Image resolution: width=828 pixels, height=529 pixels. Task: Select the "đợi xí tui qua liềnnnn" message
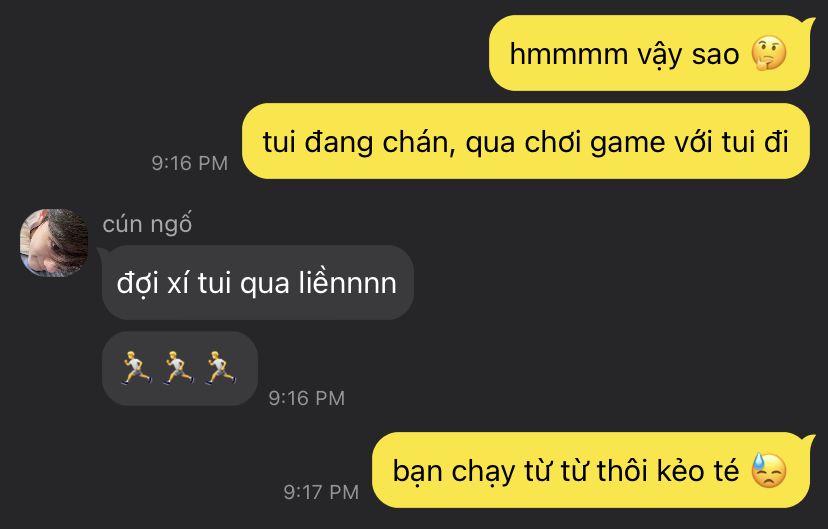click(257, 282)
